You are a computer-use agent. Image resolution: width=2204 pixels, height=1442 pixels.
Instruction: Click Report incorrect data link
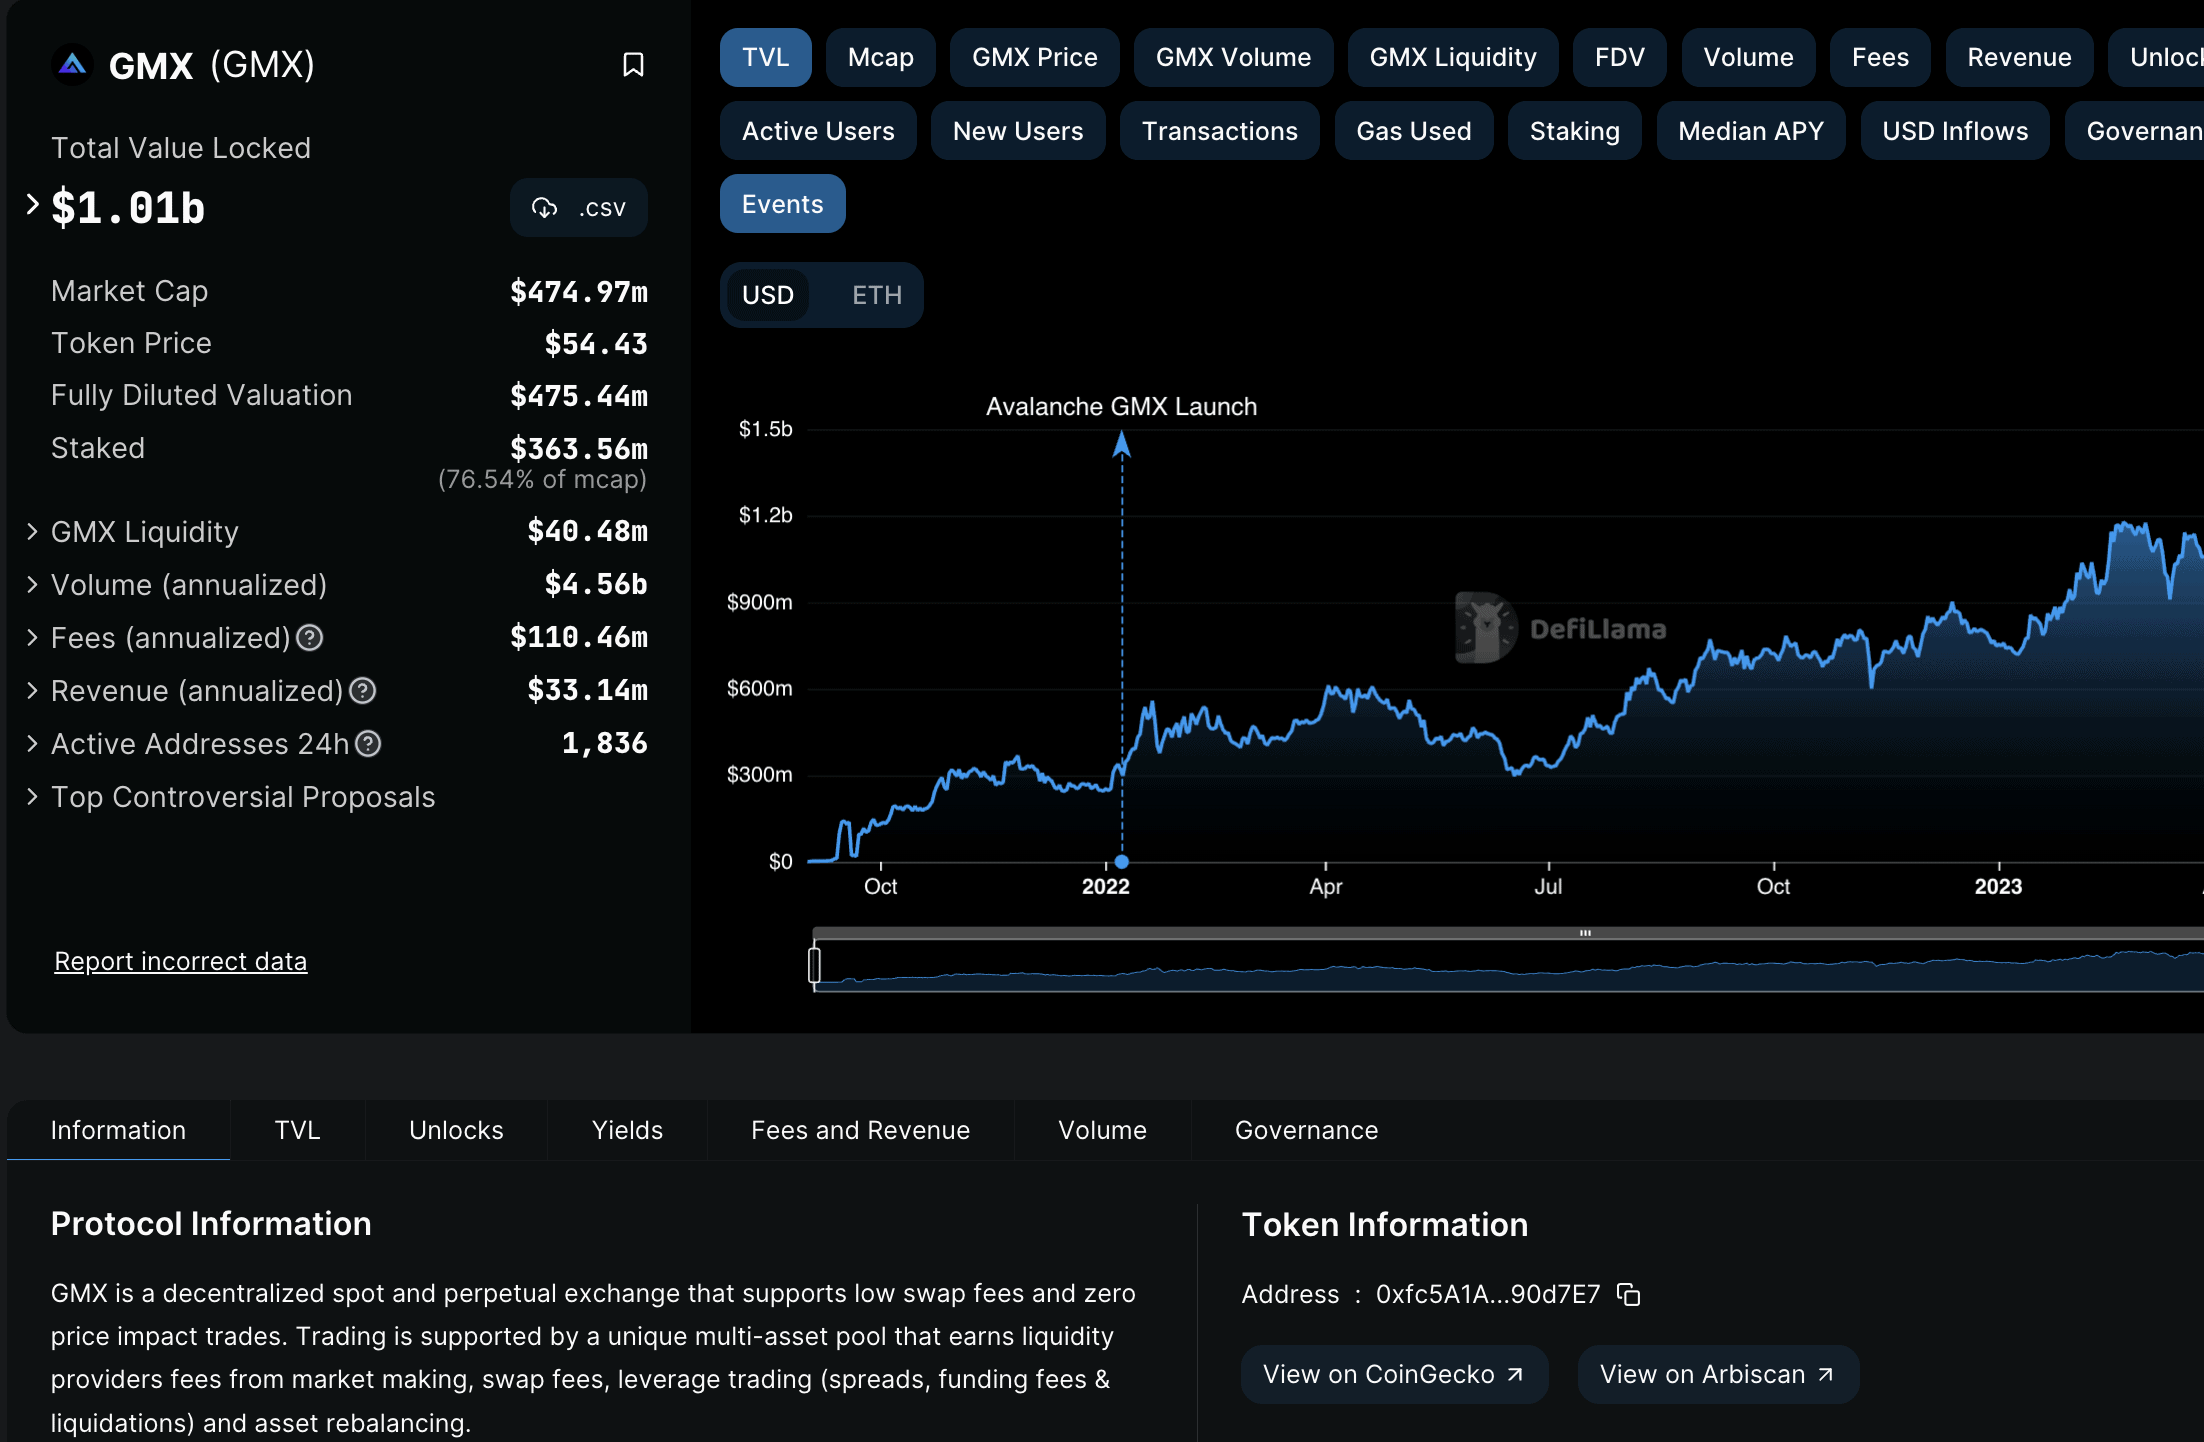coord(180,961)
